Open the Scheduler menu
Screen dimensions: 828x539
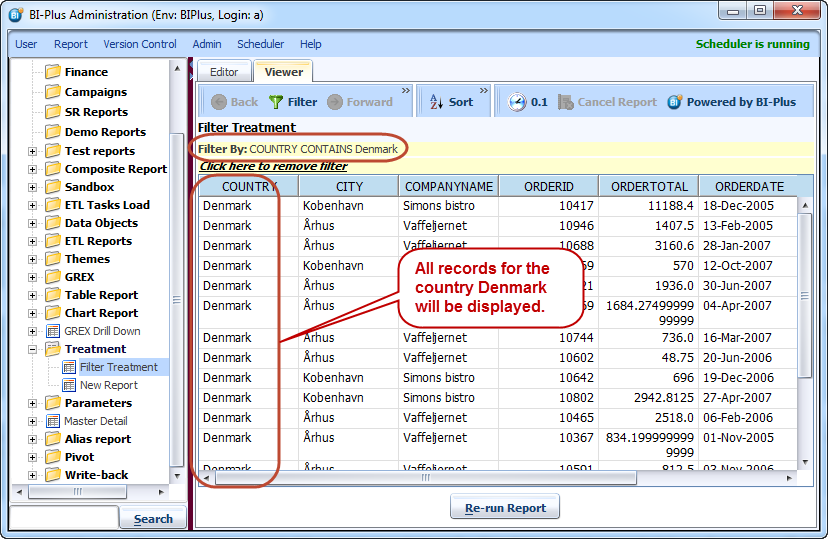(260, 44)
